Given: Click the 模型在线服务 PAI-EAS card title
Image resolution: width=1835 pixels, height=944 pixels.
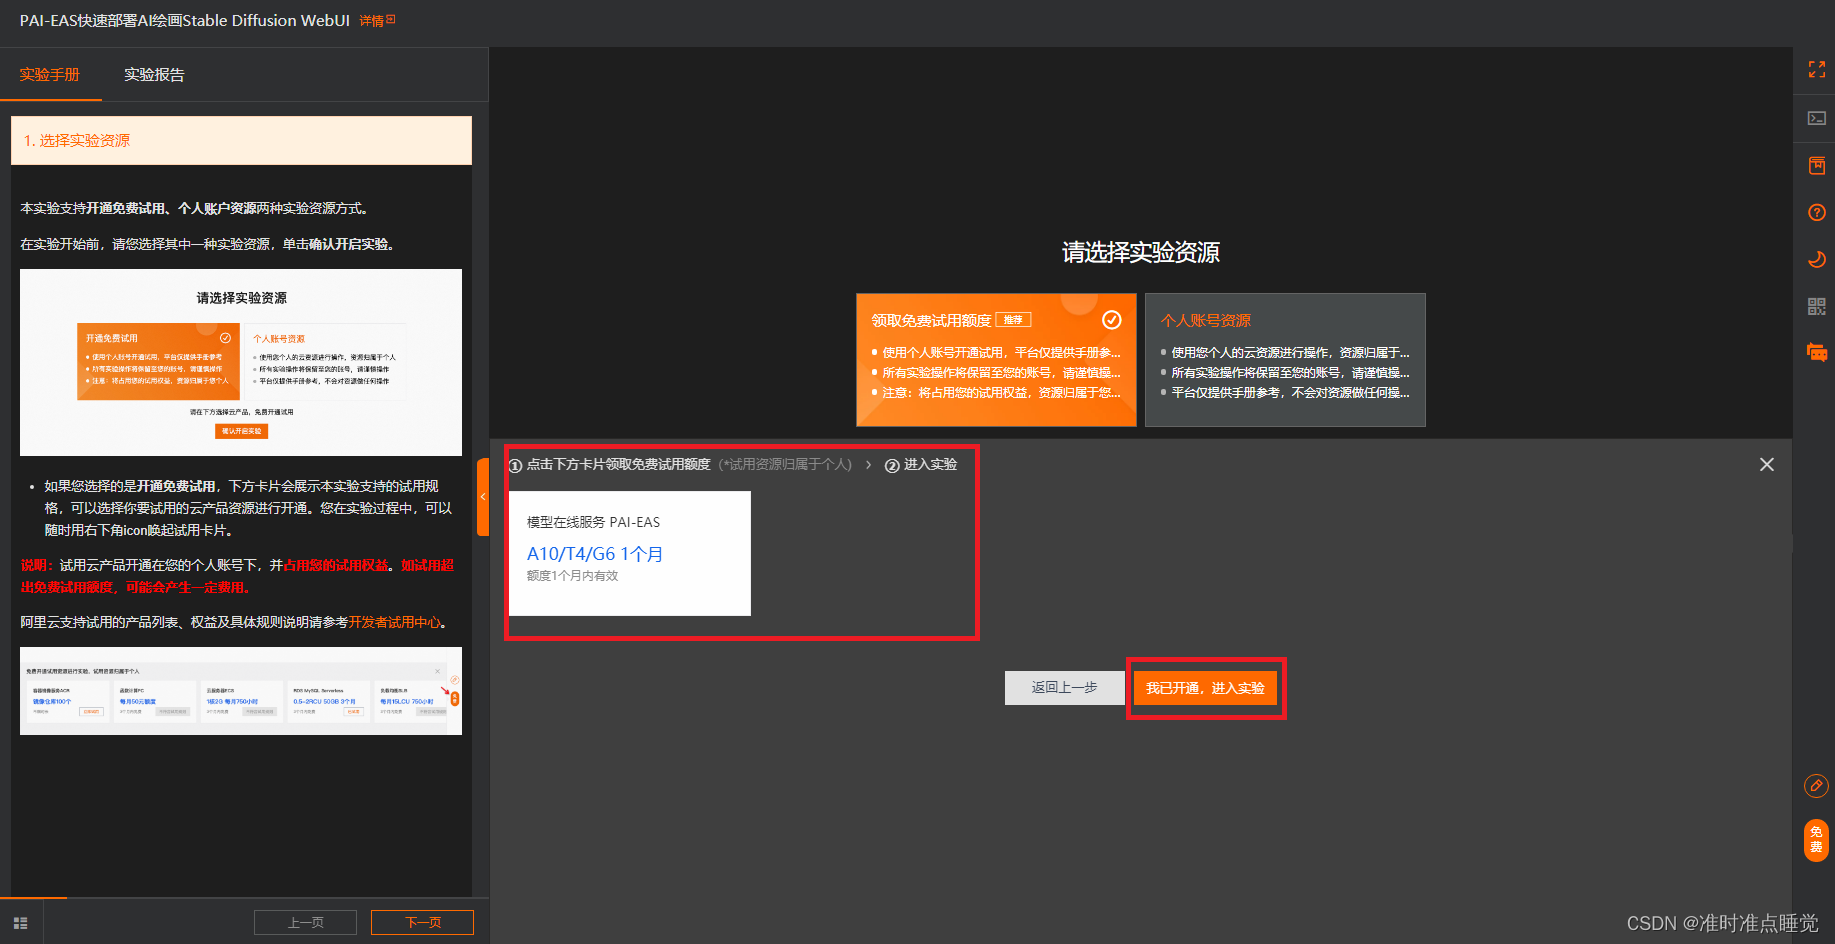Looking at the screenshot, I should (x=593, y=522).
